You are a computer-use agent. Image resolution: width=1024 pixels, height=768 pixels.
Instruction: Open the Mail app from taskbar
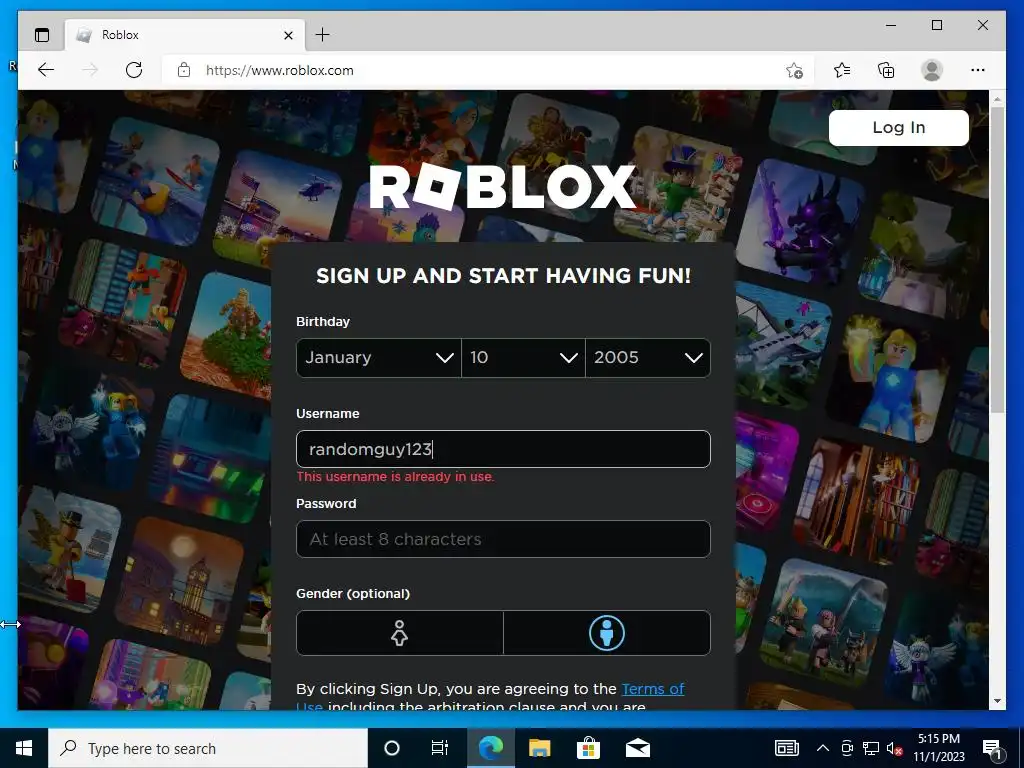pyautogui.click(x=637, y=748)
